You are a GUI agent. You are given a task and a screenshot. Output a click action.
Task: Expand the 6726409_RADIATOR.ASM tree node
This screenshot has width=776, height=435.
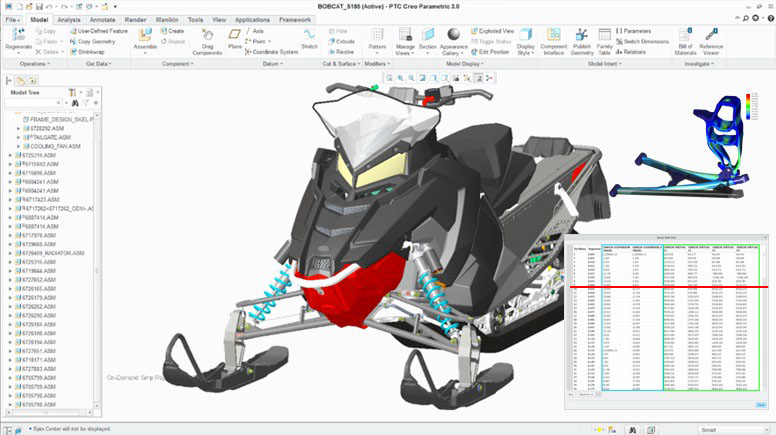(10, 253)
